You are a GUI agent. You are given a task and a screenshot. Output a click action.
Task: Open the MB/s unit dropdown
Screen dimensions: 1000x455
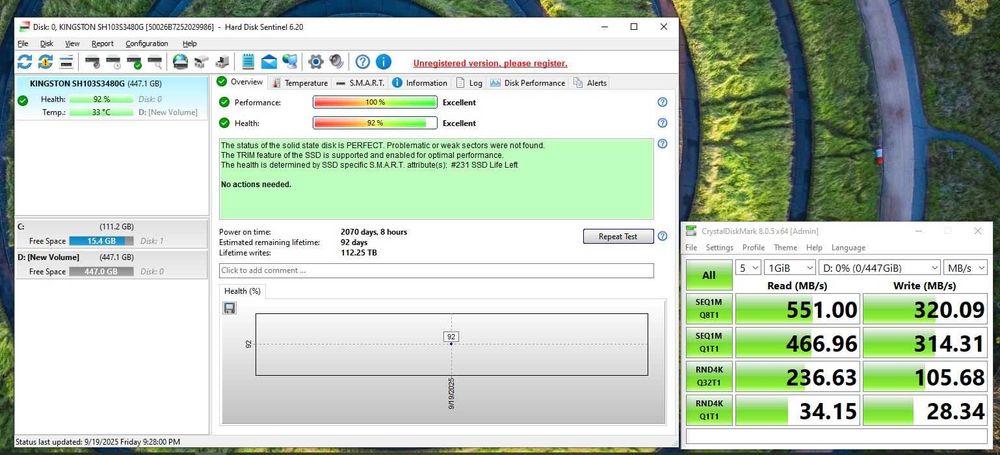pyautogui.click(x=966, y=267)
